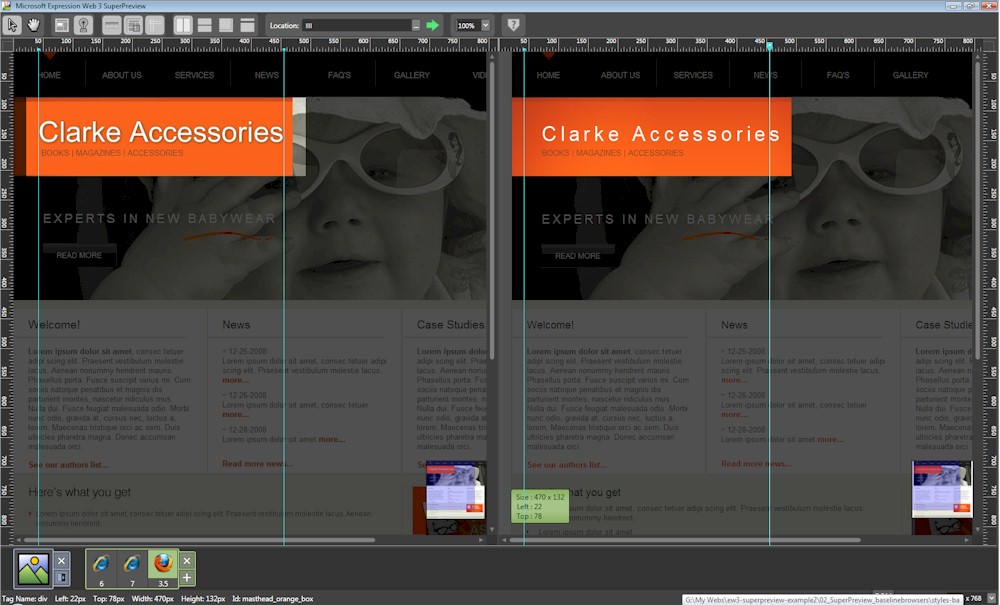
Task: Activate the hand panning mode tool
Action: (34, 26)
